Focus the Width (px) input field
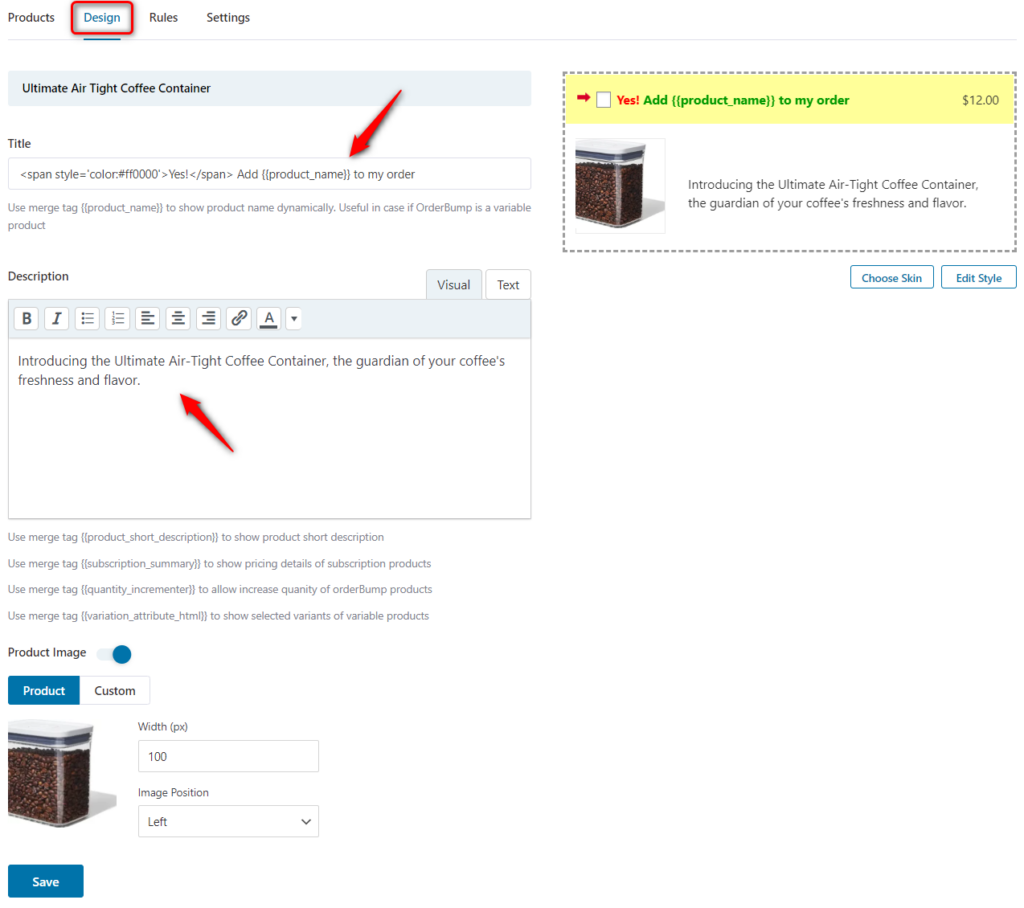Screen dimensions: 1024x908 click(228, 756)
